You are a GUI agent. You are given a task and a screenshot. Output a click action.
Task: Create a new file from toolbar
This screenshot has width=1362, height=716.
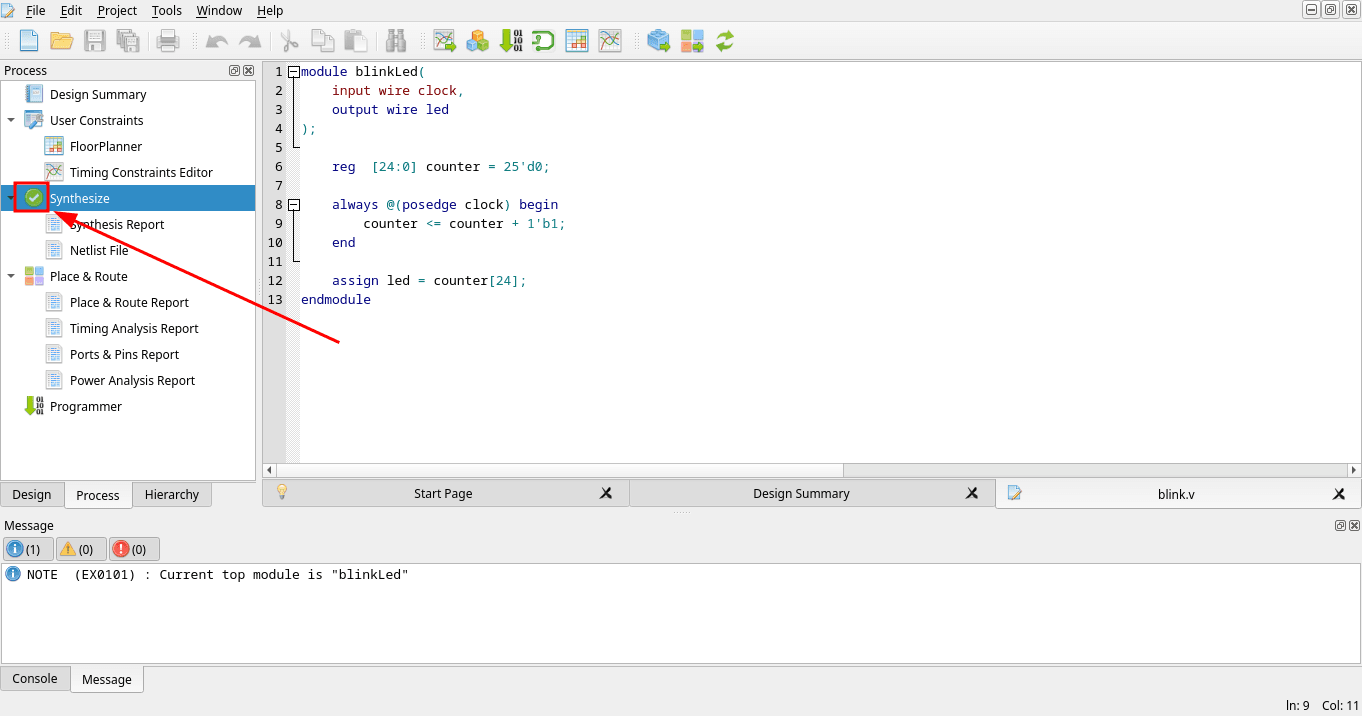click(x=29, y=41)
